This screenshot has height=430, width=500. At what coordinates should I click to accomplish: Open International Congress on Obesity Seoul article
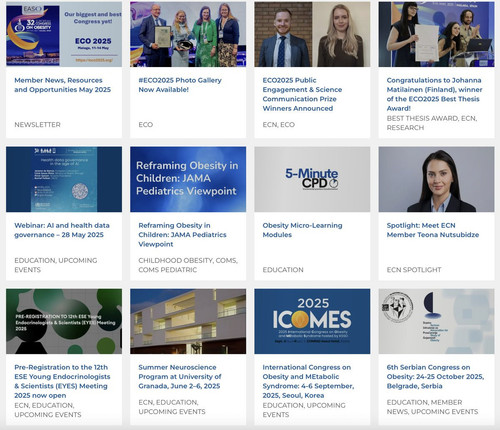tap(308, 381)
